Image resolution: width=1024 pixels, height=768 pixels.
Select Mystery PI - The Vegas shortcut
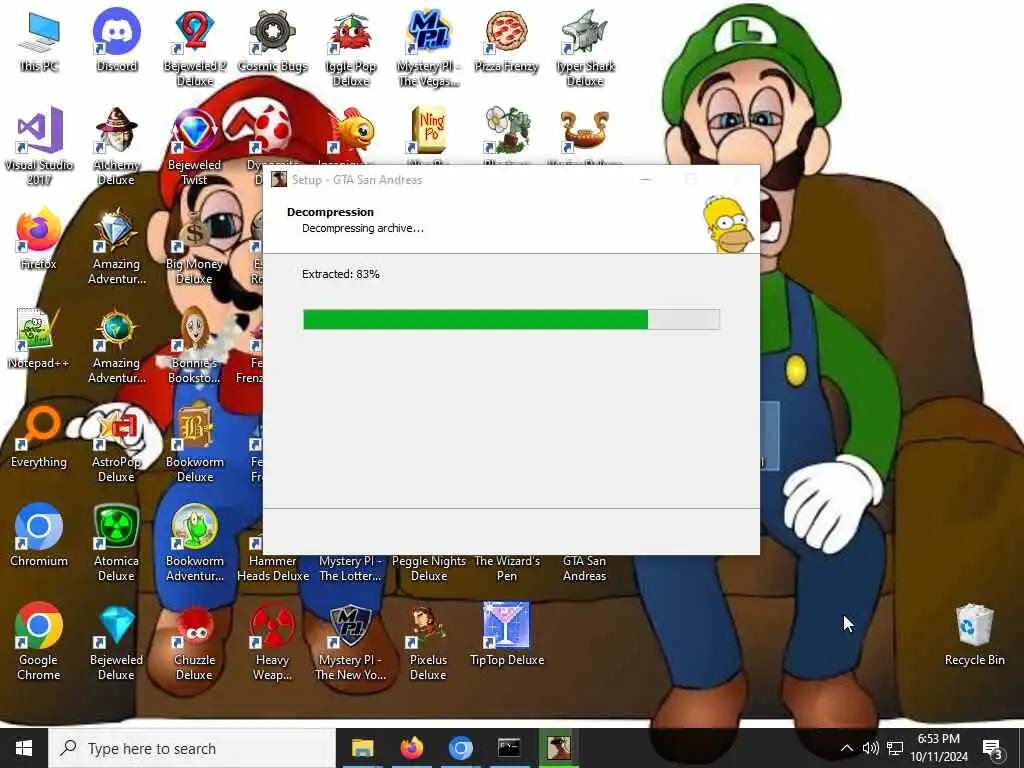pos(428,47)
